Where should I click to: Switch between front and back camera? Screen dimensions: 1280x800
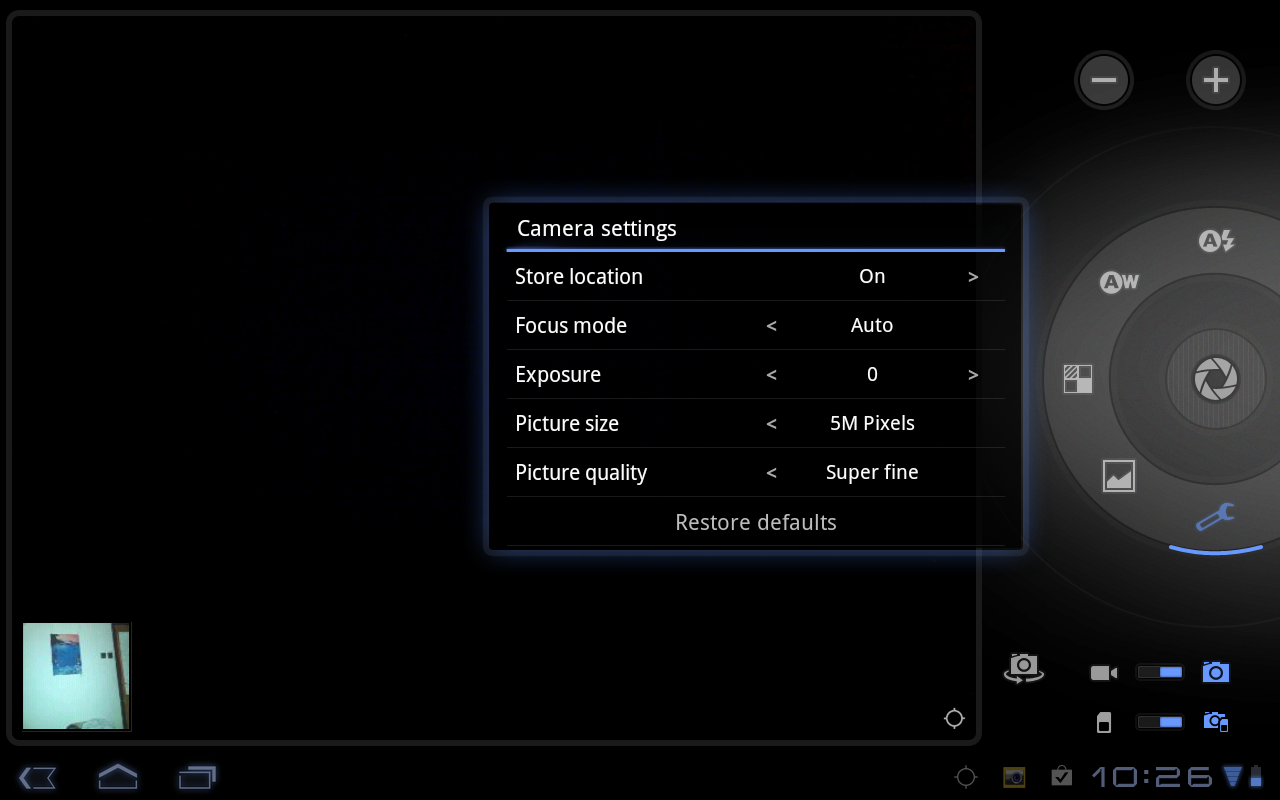click(1023, 668)
